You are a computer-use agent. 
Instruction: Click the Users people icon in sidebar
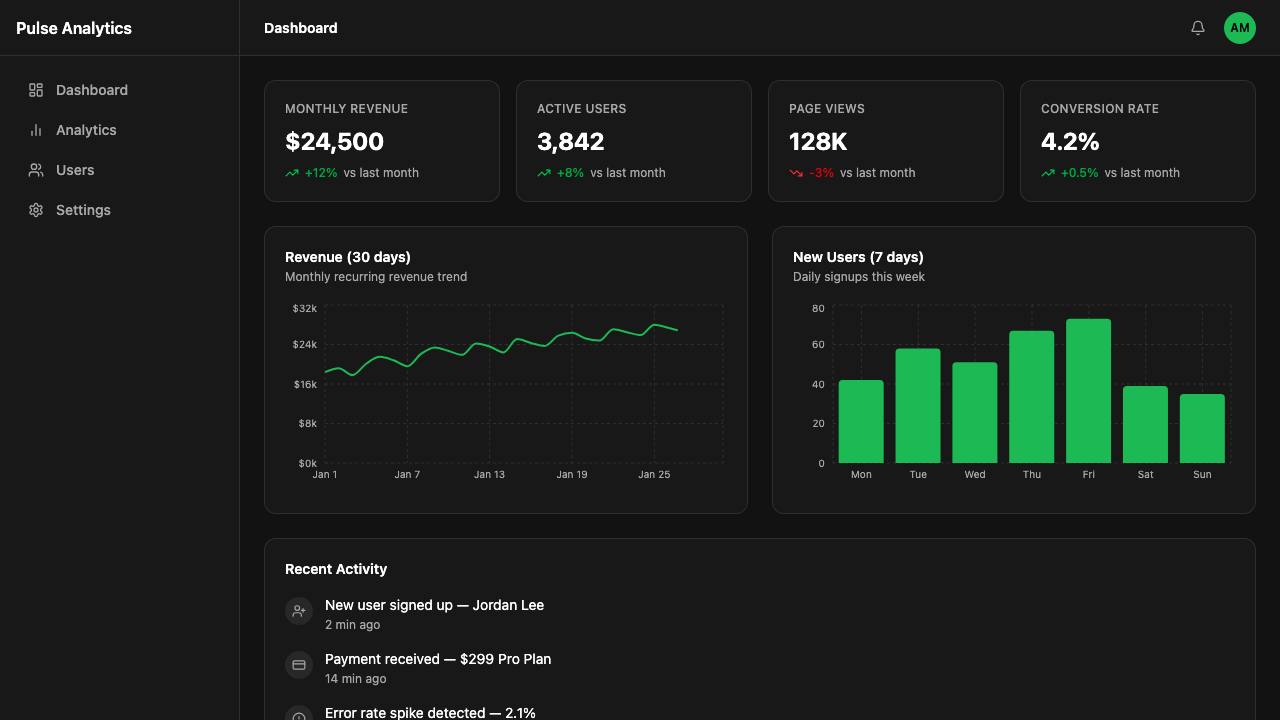(36, 170)
